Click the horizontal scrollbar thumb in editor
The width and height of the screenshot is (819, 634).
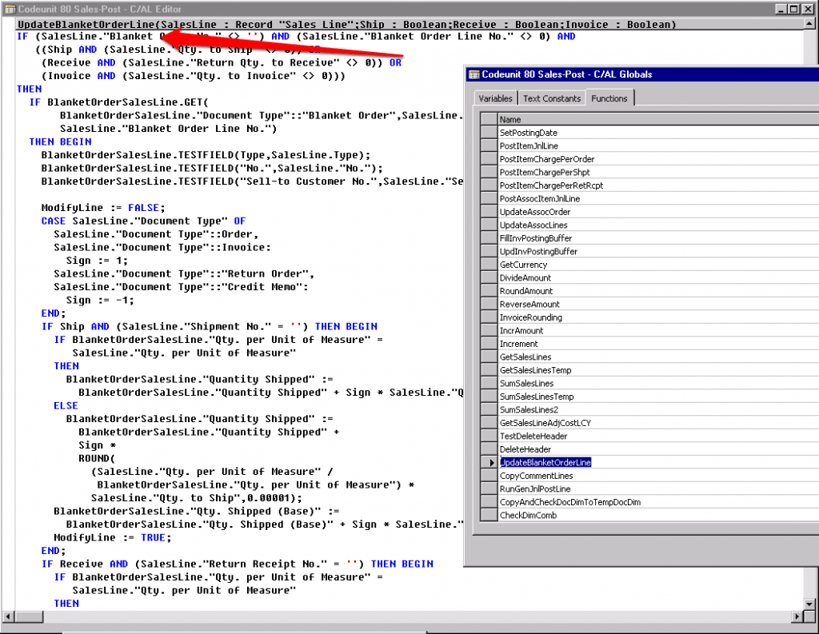[29, 617]
